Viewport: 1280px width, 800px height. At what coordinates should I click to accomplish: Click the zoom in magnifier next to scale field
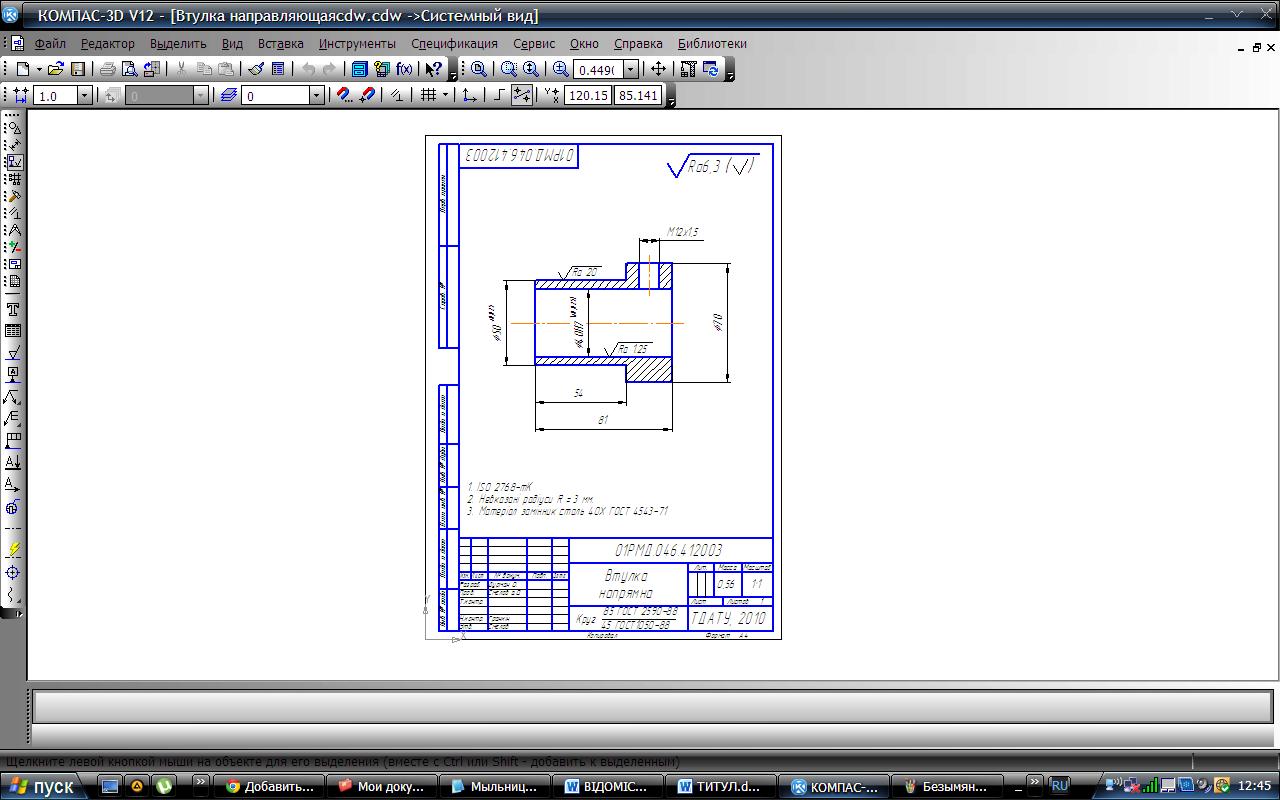pos(561,69)
